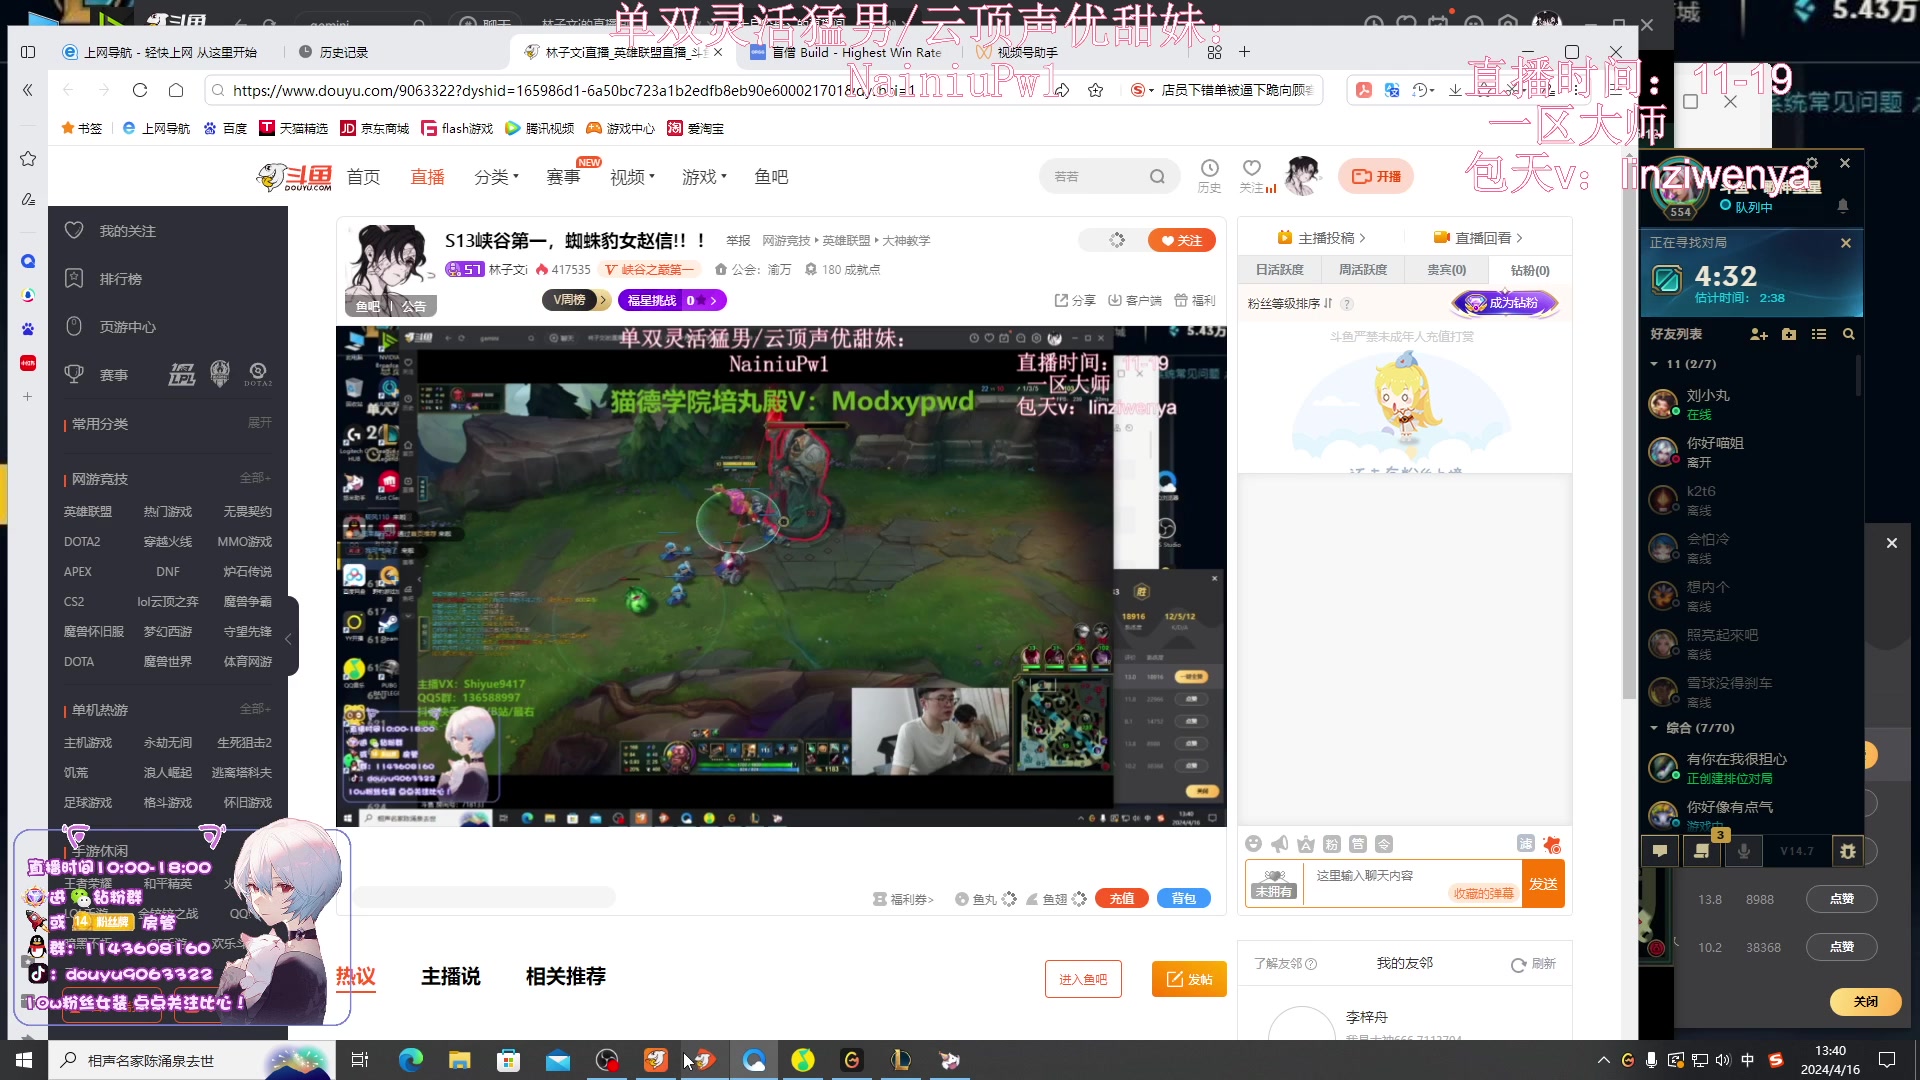
Task: Open 我的关注 in left sidebar
Action: 127,231
